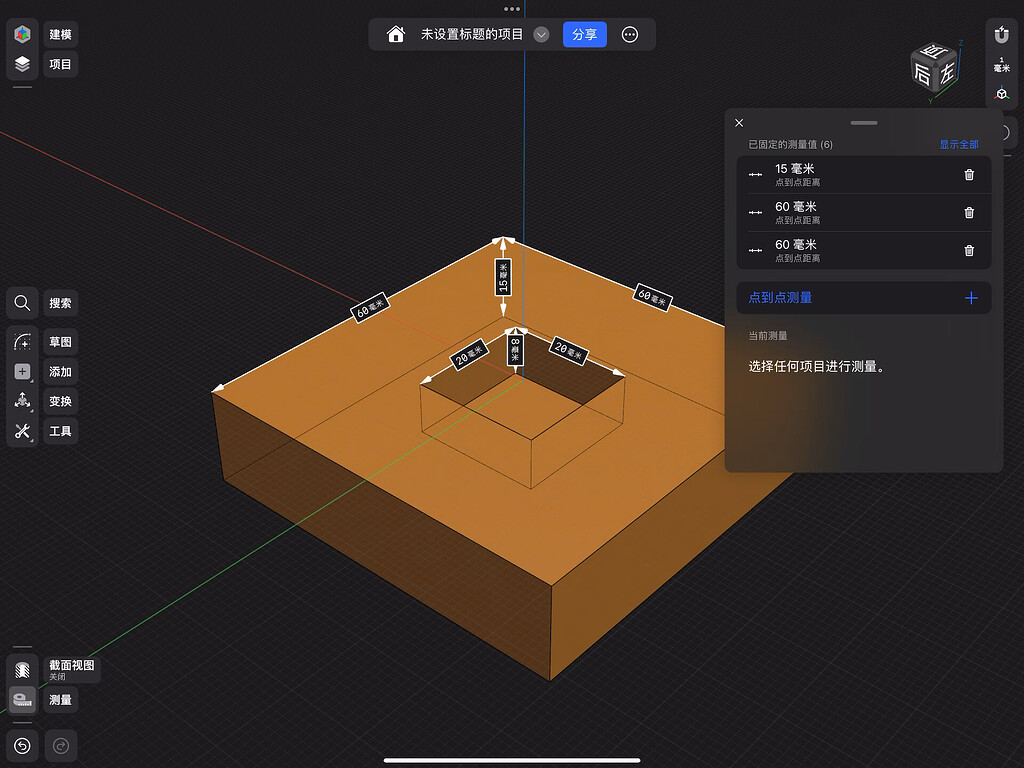1024x768 pixels.
Task: Tap the blue 分享 share button
Action: pyautogui.click(x=584, y=34)
